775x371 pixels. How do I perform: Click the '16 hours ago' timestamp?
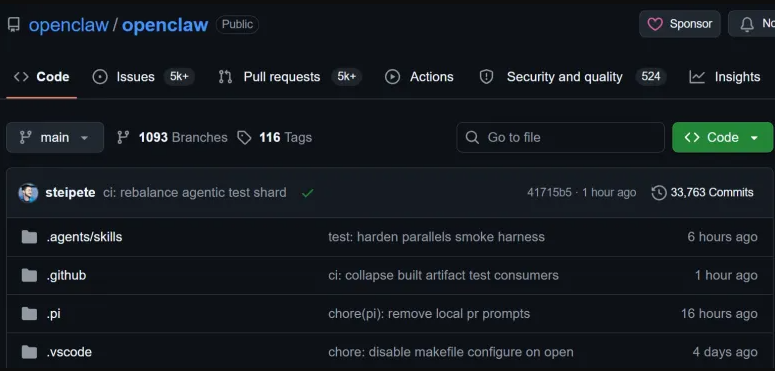click(719, 314)
